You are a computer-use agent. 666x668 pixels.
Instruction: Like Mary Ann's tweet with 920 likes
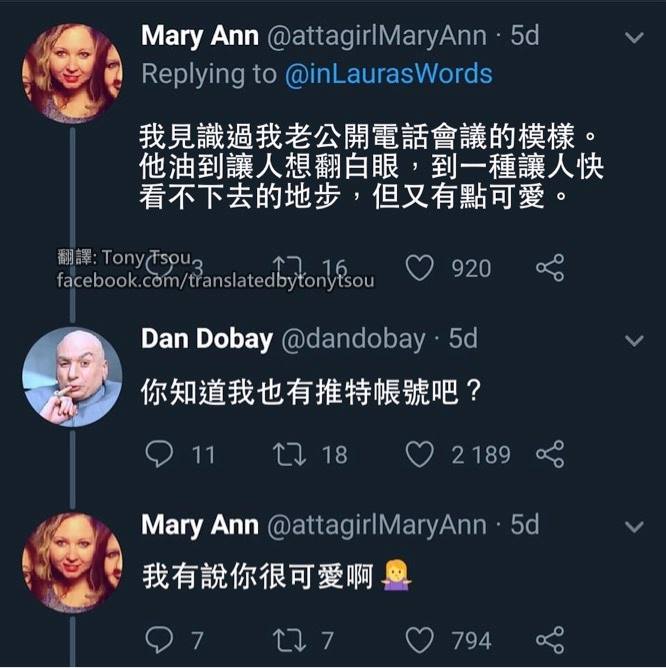419,268
